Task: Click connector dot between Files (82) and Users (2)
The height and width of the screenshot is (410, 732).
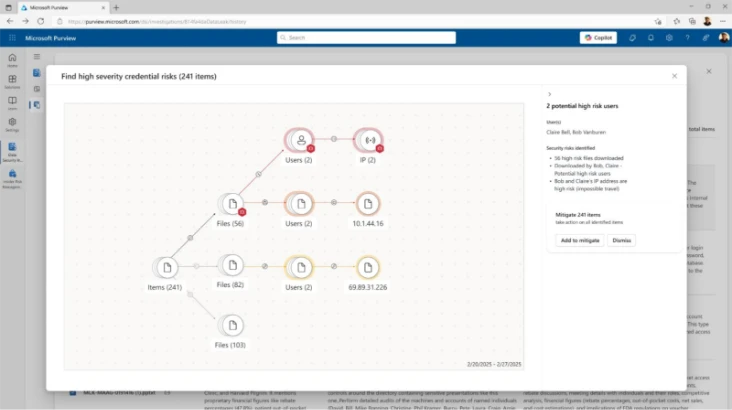Action: click(265, 266)
